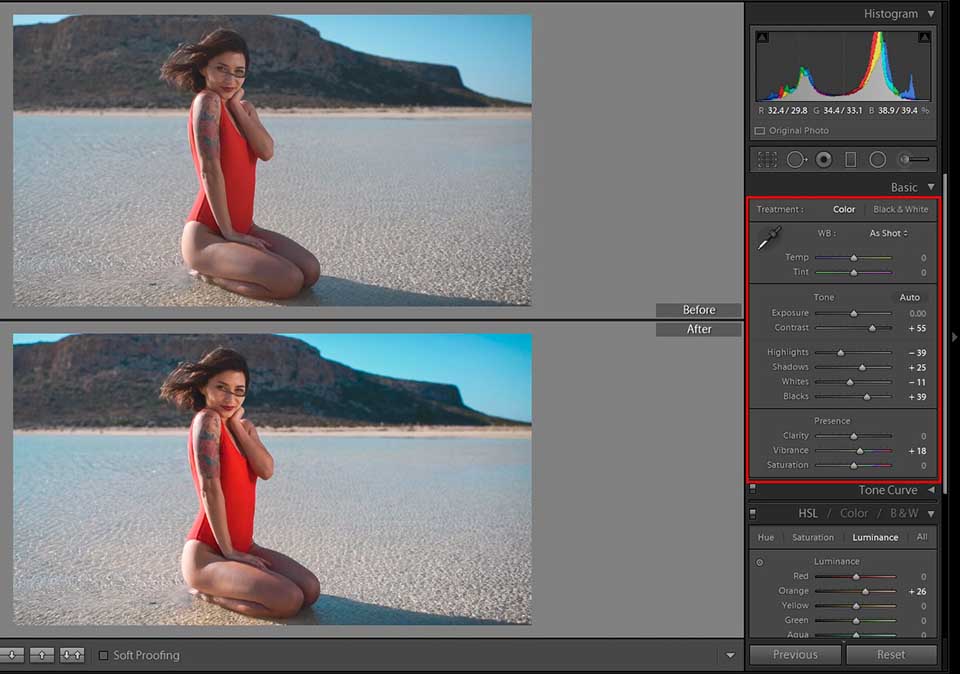Image resolution: width=960 pixels, height=674 pixels.
Task: Switch to the Saturation tab in HSL
Action: (812, 537)
